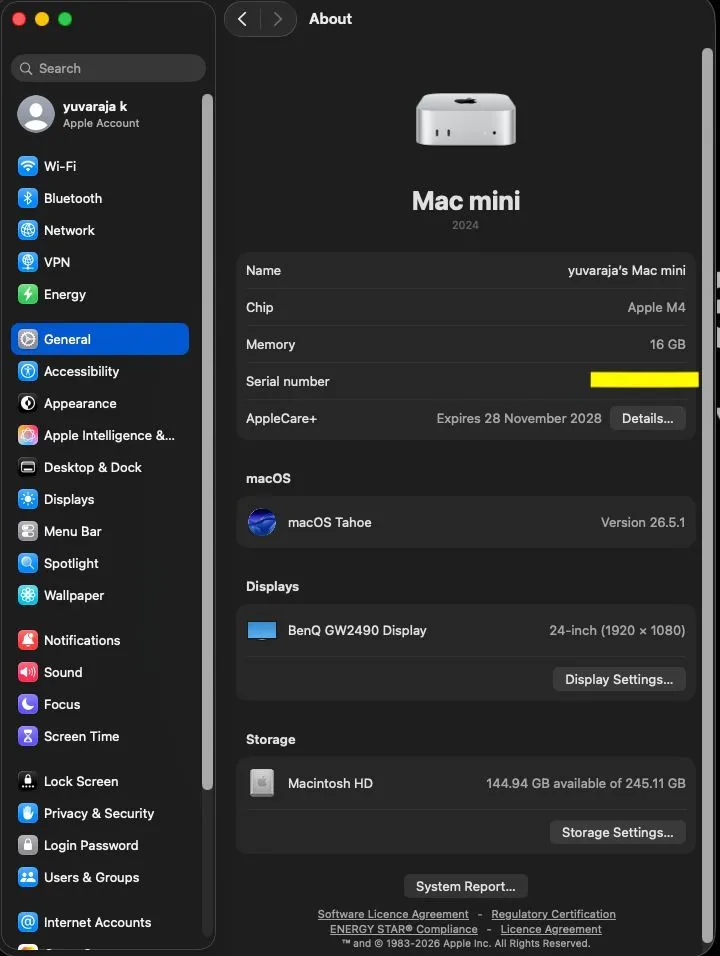This screenshot has height=956, width=720.
Task: Open Desktop & Dock icon
Action: point(27,467)
